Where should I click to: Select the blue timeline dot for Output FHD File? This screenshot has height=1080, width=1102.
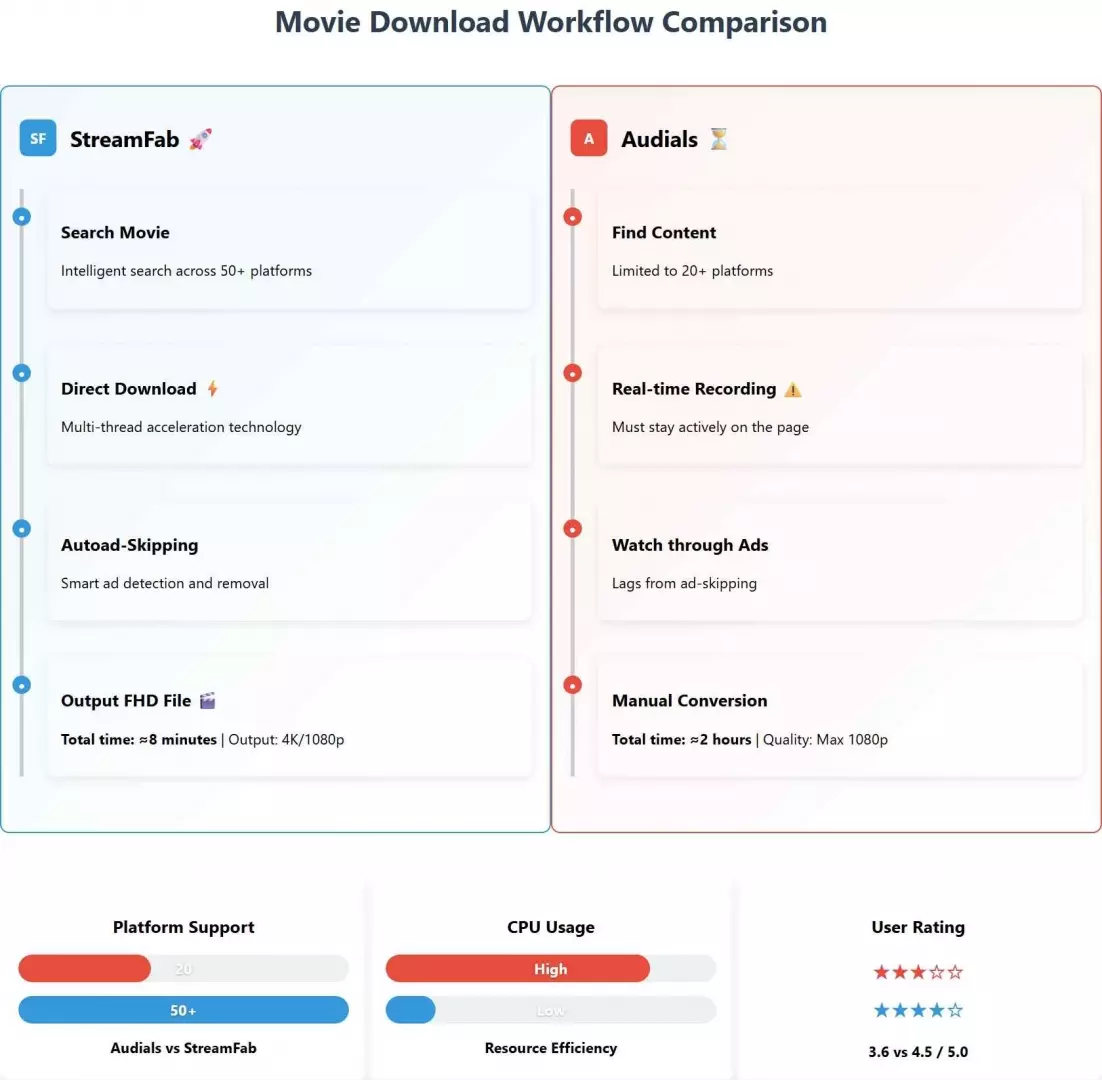tap(22, 685)
